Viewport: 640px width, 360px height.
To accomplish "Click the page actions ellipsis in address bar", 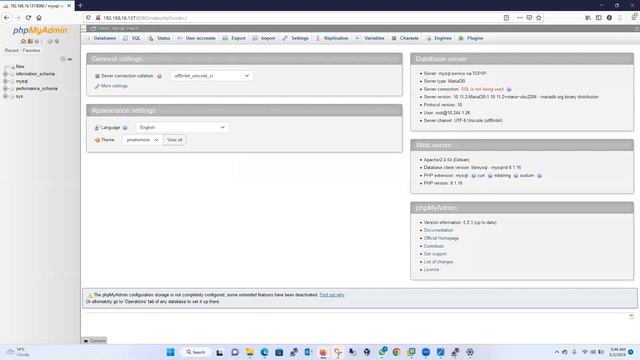I will (519, 18).
